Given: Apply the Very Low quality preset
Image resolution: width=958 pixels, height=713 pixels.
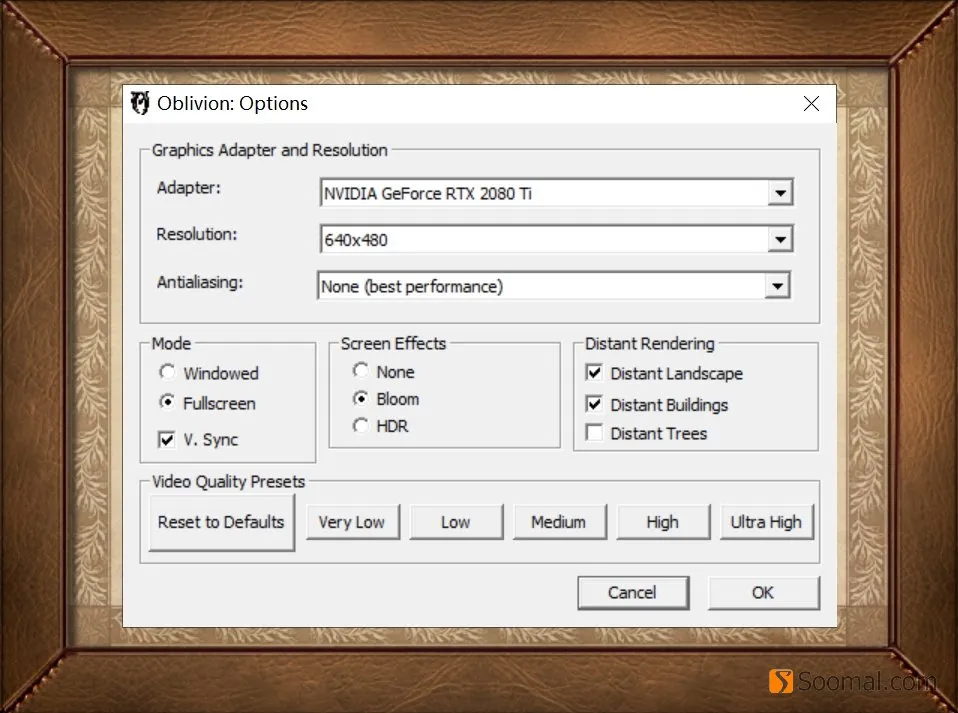Looking at the screenshot, I should click(x=352, y=522).
